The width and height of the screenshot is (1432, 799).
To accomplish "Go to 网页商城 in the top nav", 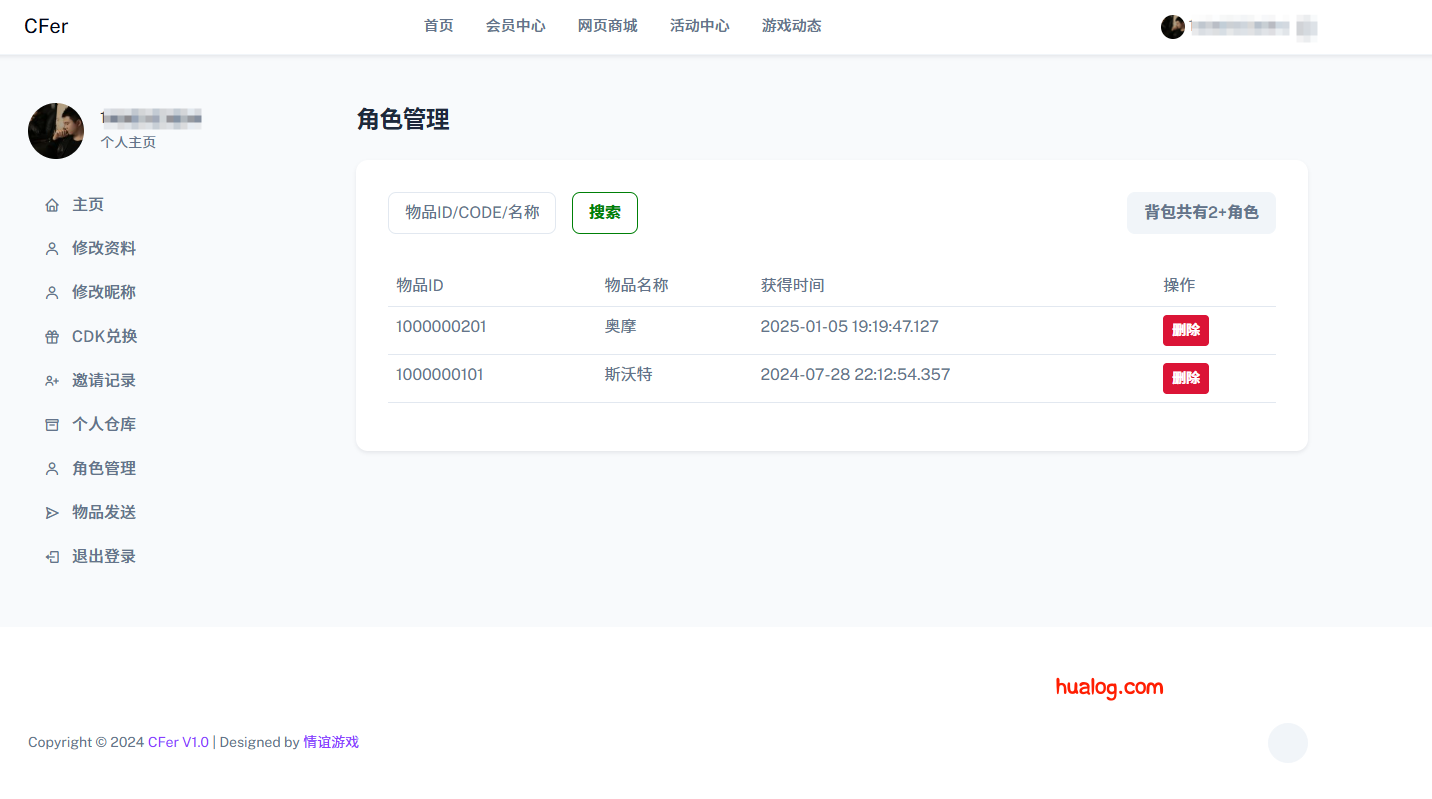I will pyautogui.click(x=607, y=26).
